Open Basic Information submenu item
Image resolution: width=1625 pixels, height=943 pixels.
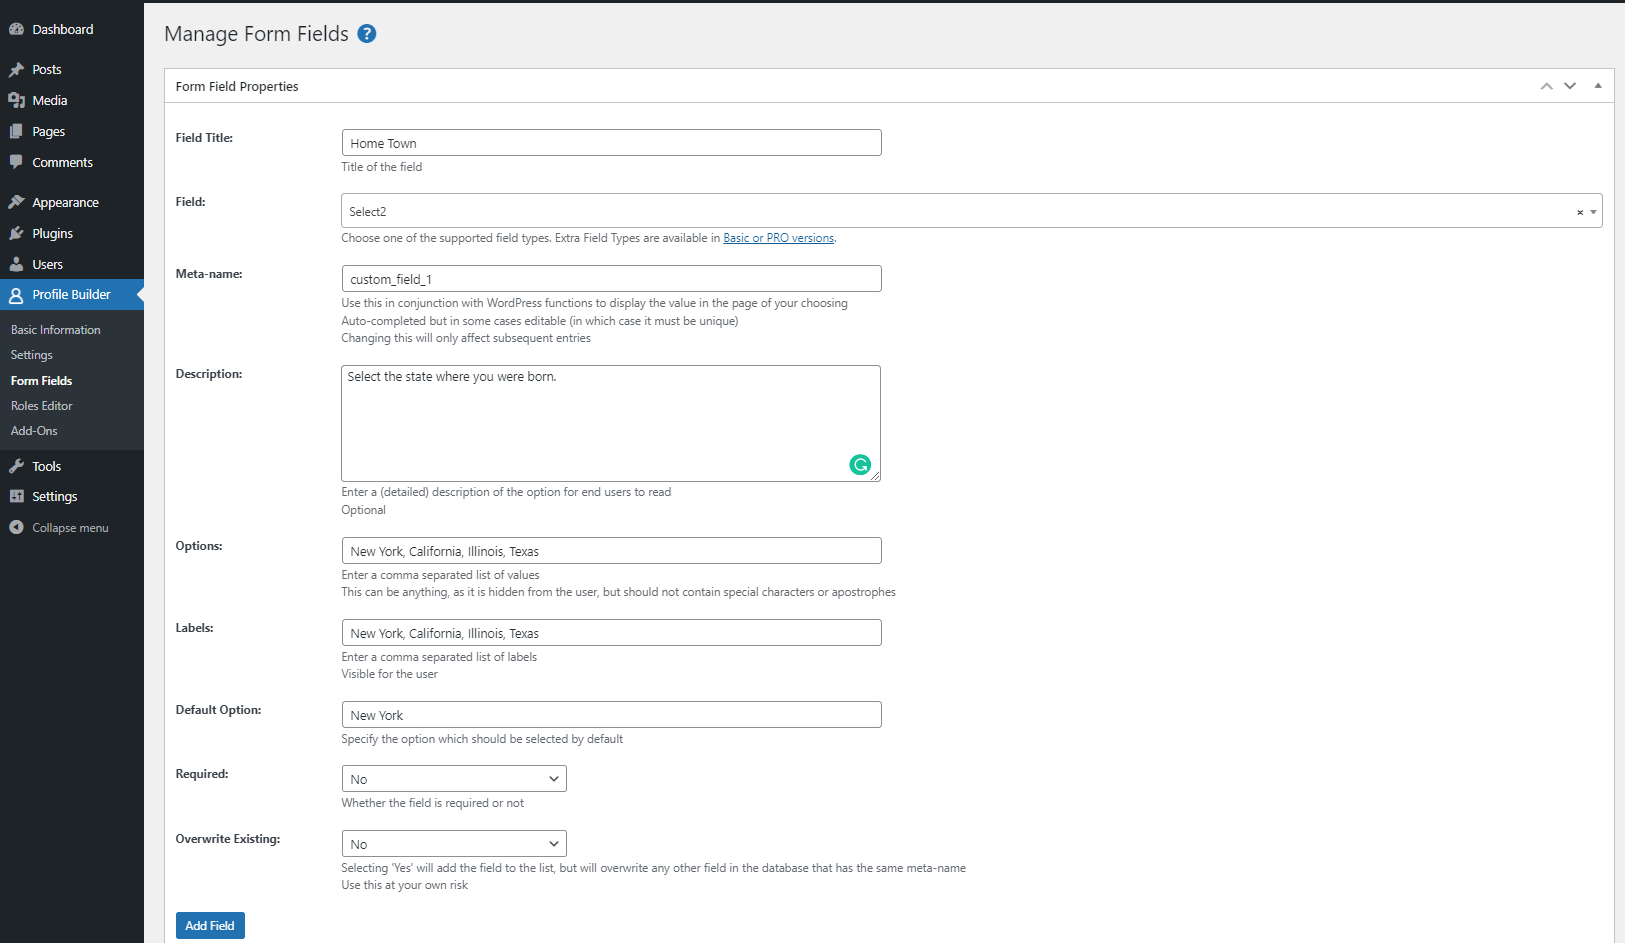[56, 330]
